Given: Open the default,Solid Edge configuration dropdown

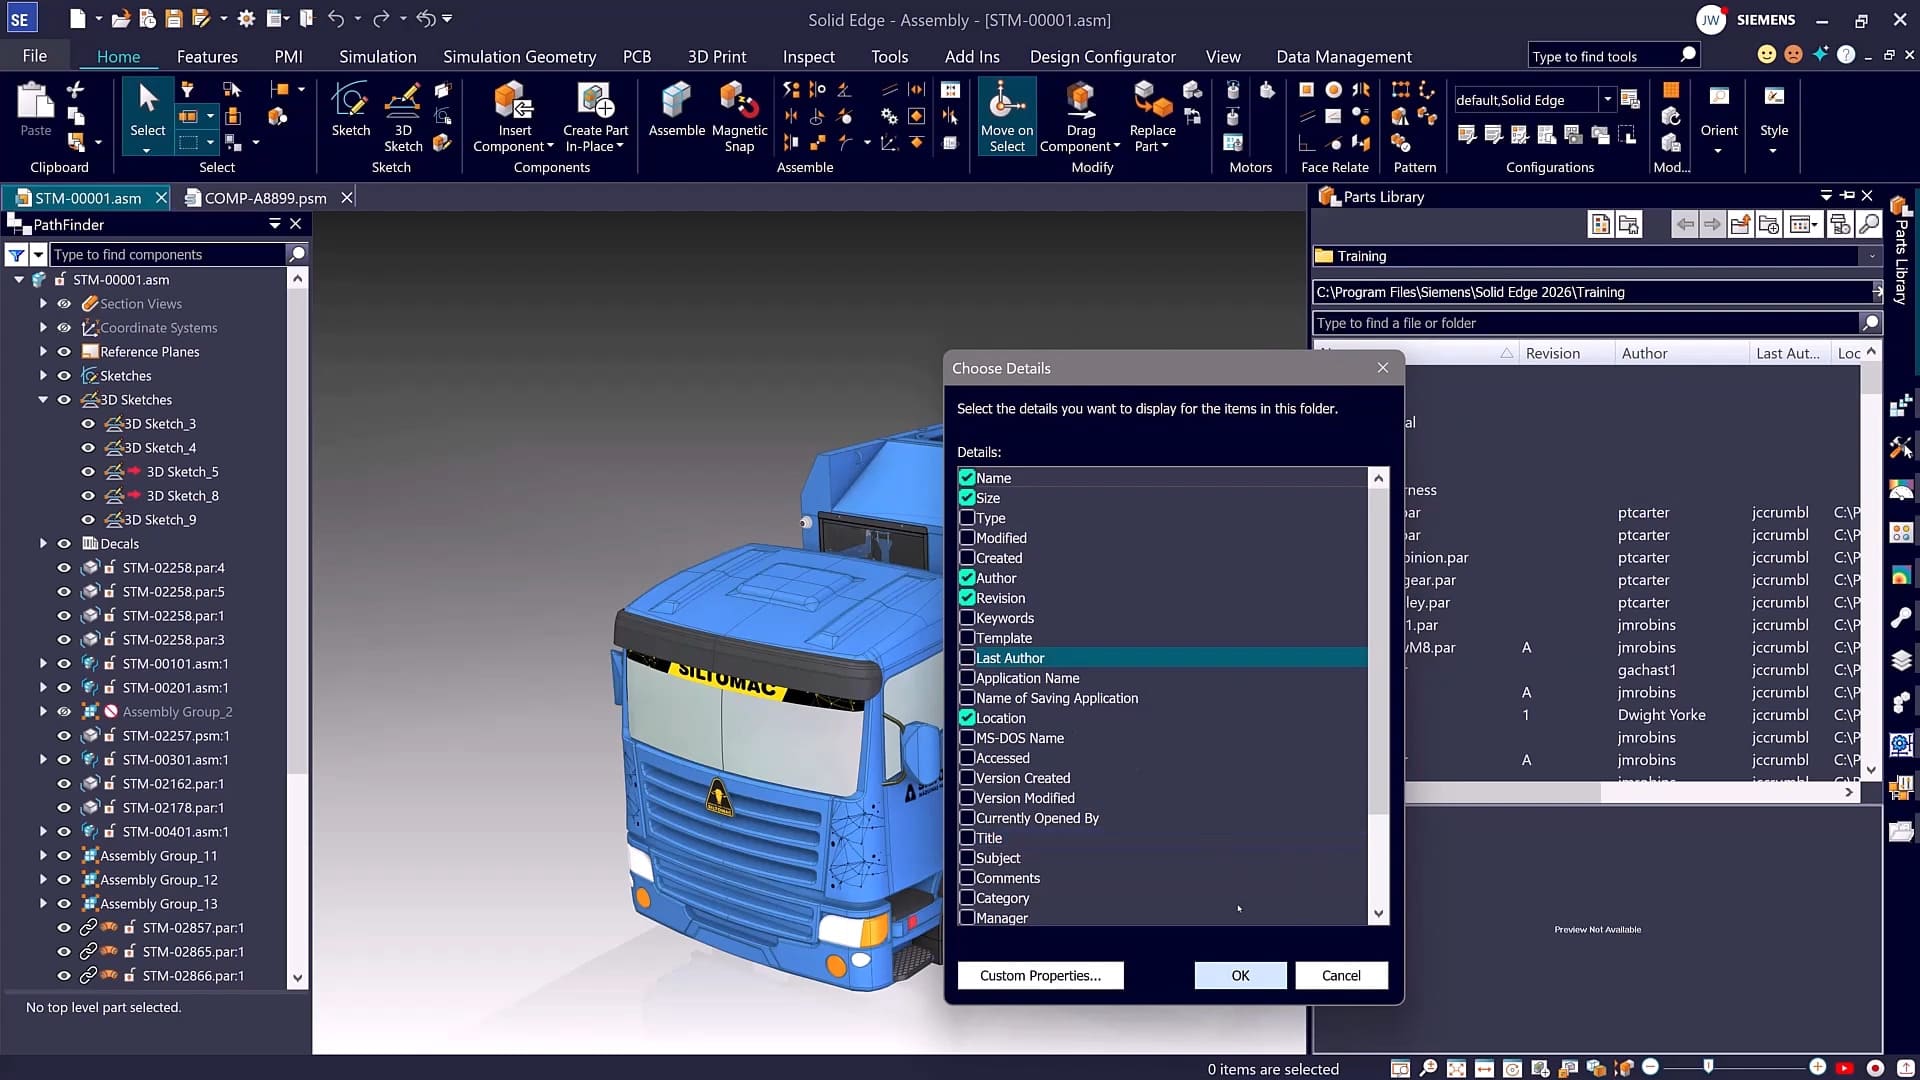Looking at the screenshot, I should pyautogui.click(x=1607, y=100).
